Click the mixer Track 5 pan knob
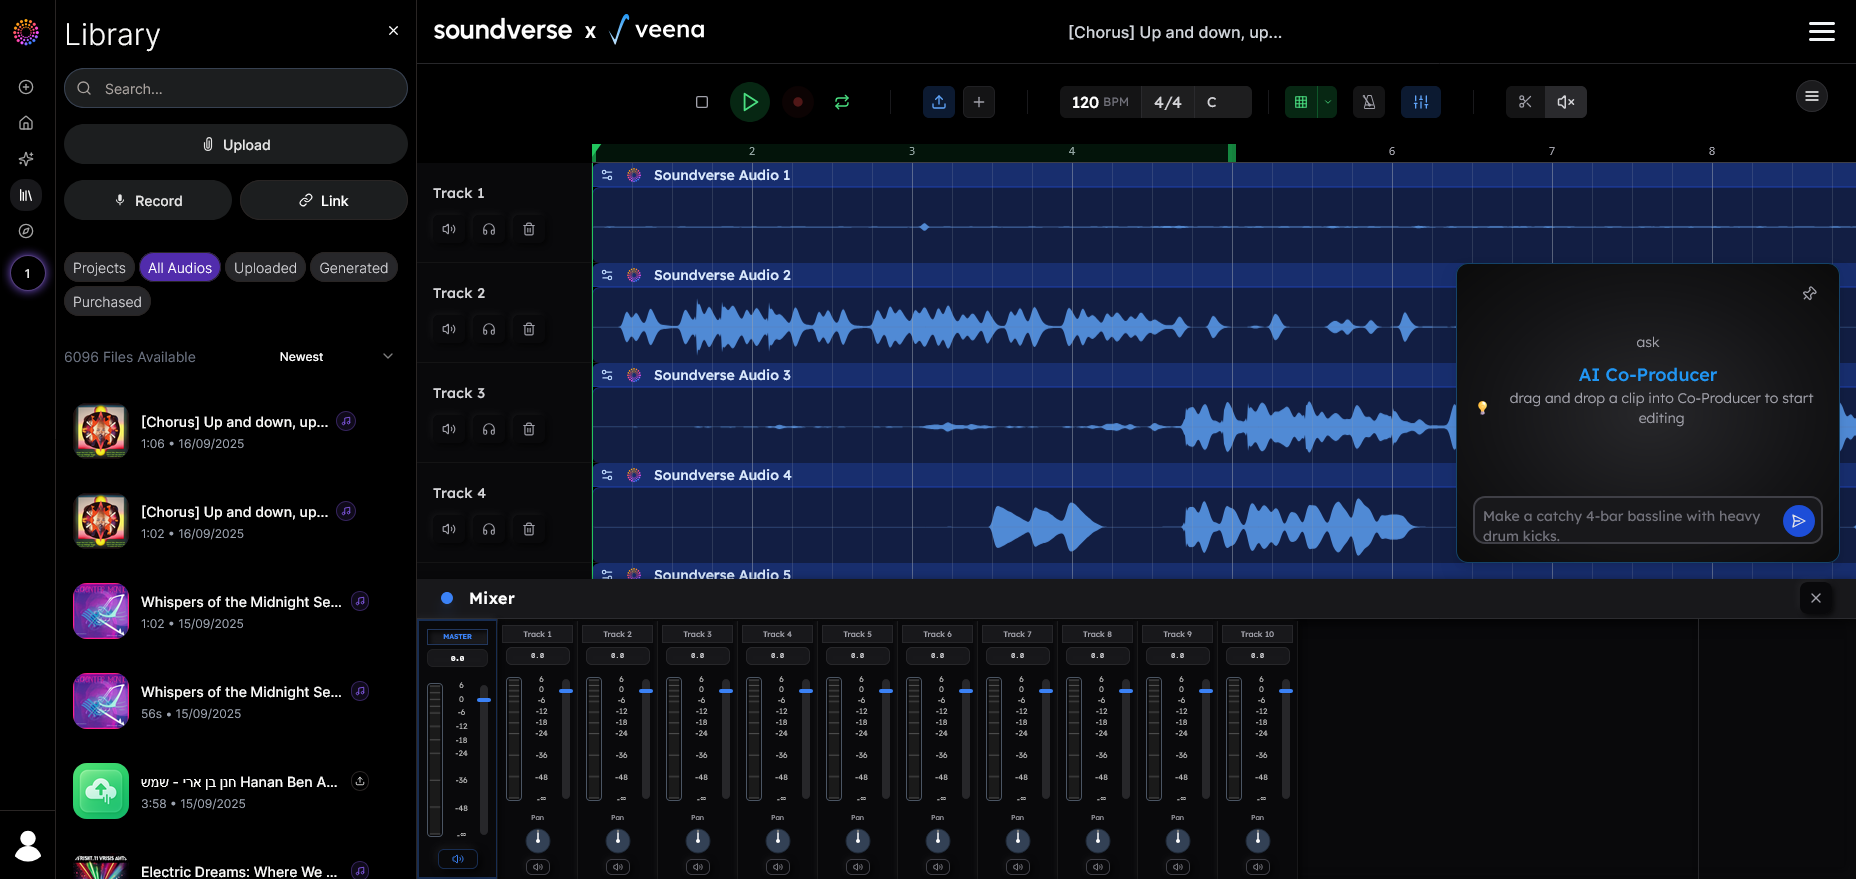 point(858,840)
